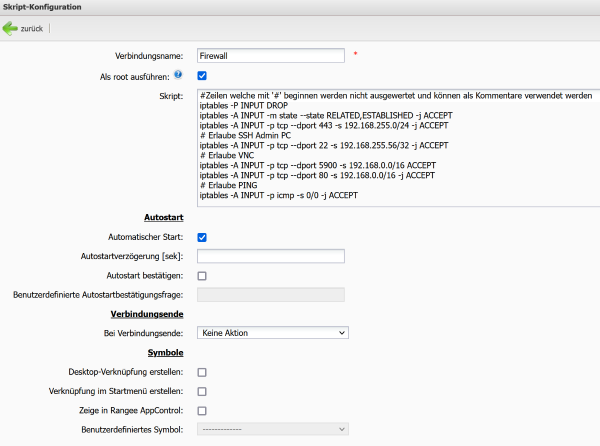Expand the 'Benutzerdefiniertes Symbol' dropdown

[273, 429]
